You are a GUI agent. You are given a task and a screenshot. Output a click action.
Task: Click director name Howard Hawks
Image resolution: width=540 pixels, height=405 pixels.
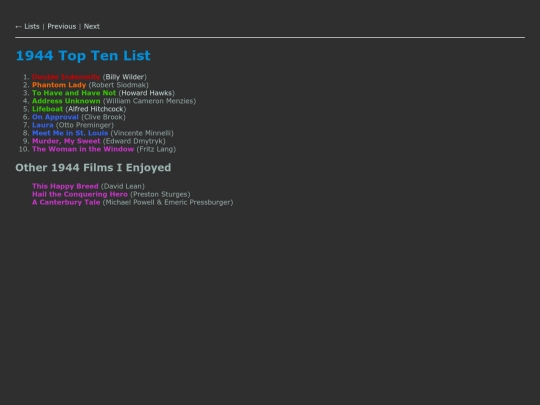click(x=147, y=93)
